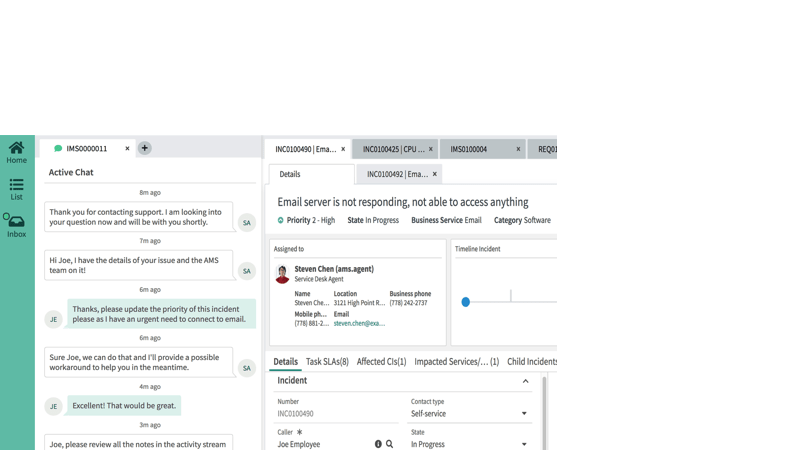Click the Number field INC0100490
Viewport: 800px width, 450px height.
coord(336,413)
